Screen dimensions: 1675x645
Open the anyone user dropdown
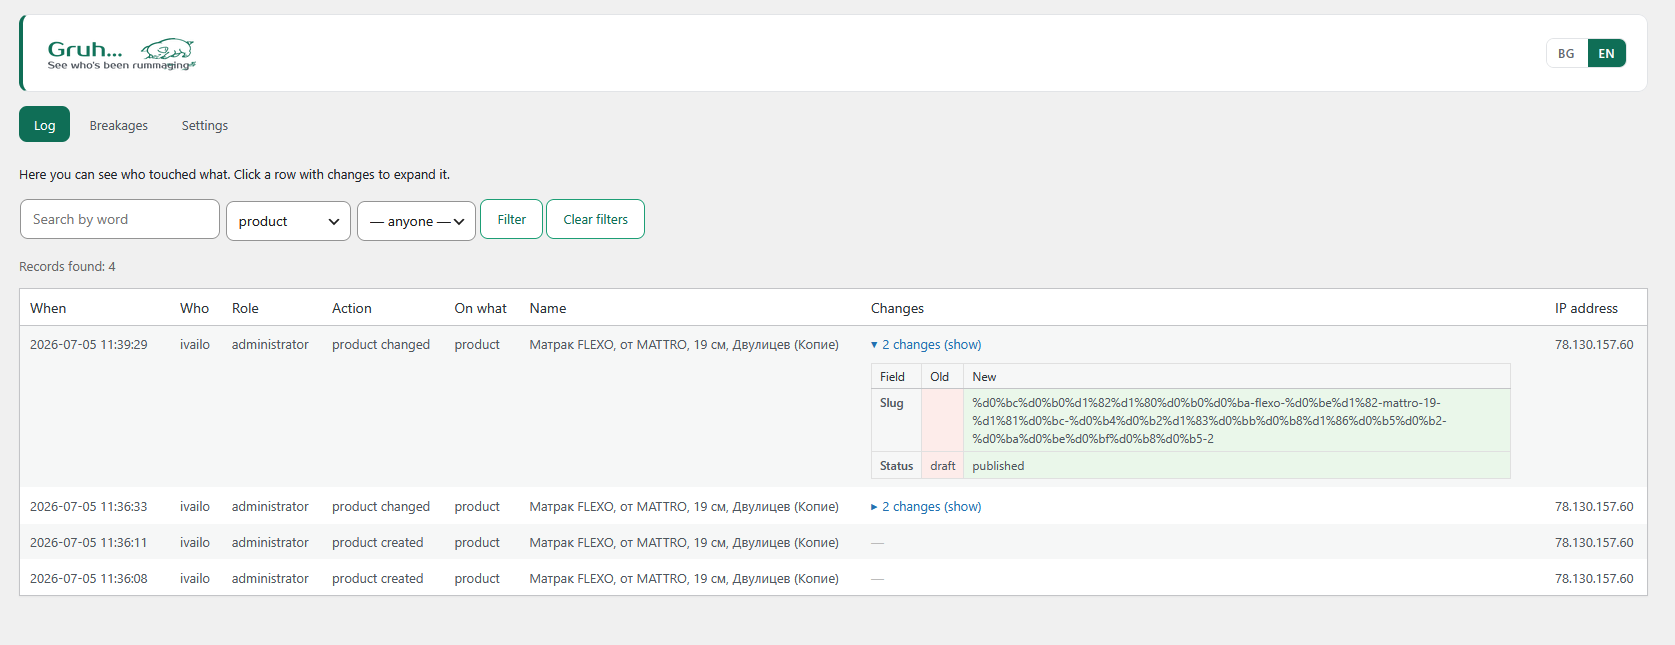pos(416,221)
